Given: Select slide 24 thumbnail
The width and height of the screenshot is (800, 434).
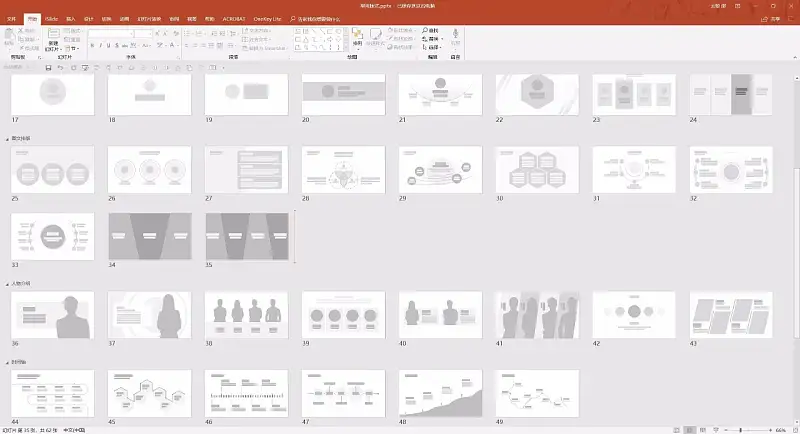Looking at the screenshot, I should 731,94.
